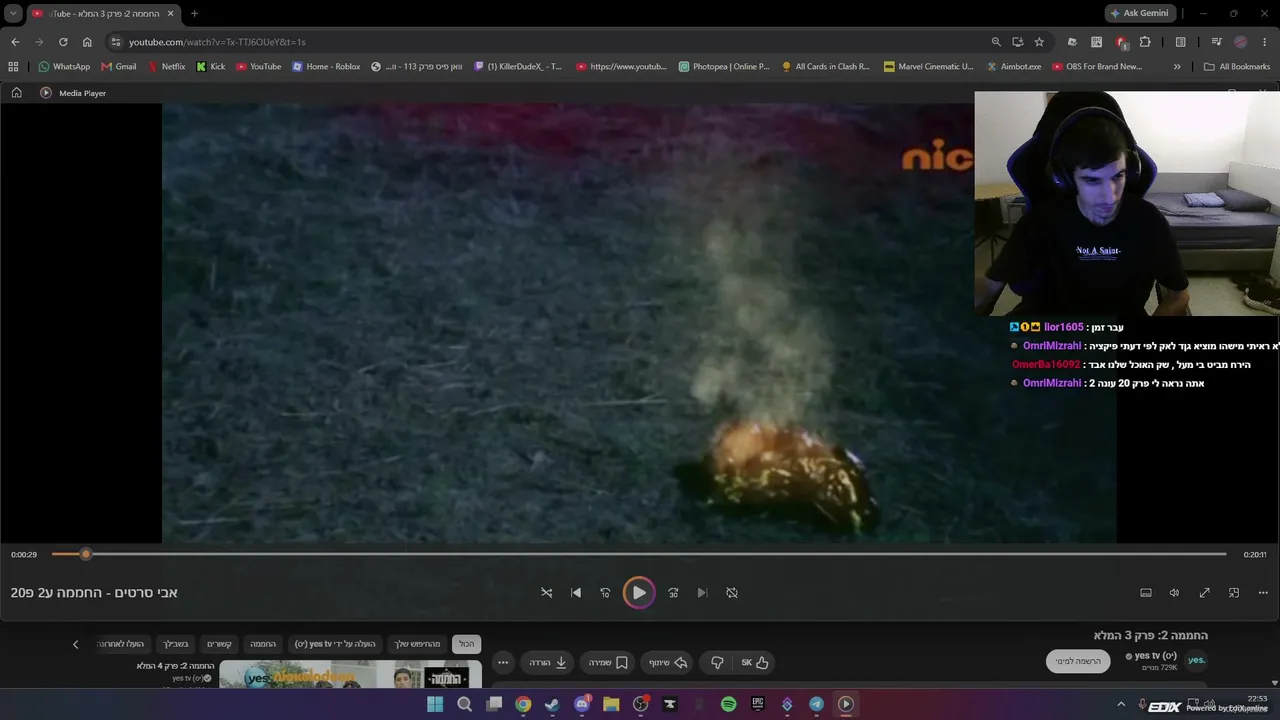Select the בשבילך filter chip

[175, 644]
